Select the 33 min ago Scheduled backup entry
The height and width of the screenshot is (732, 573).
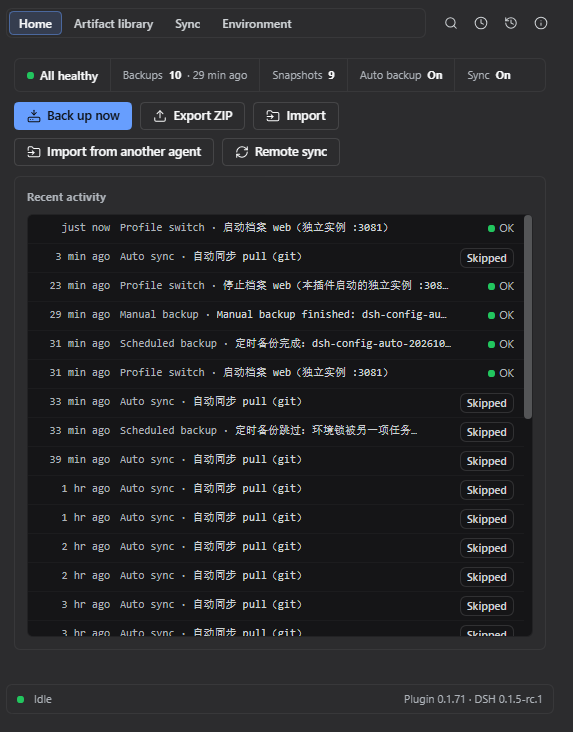(276, 431)
